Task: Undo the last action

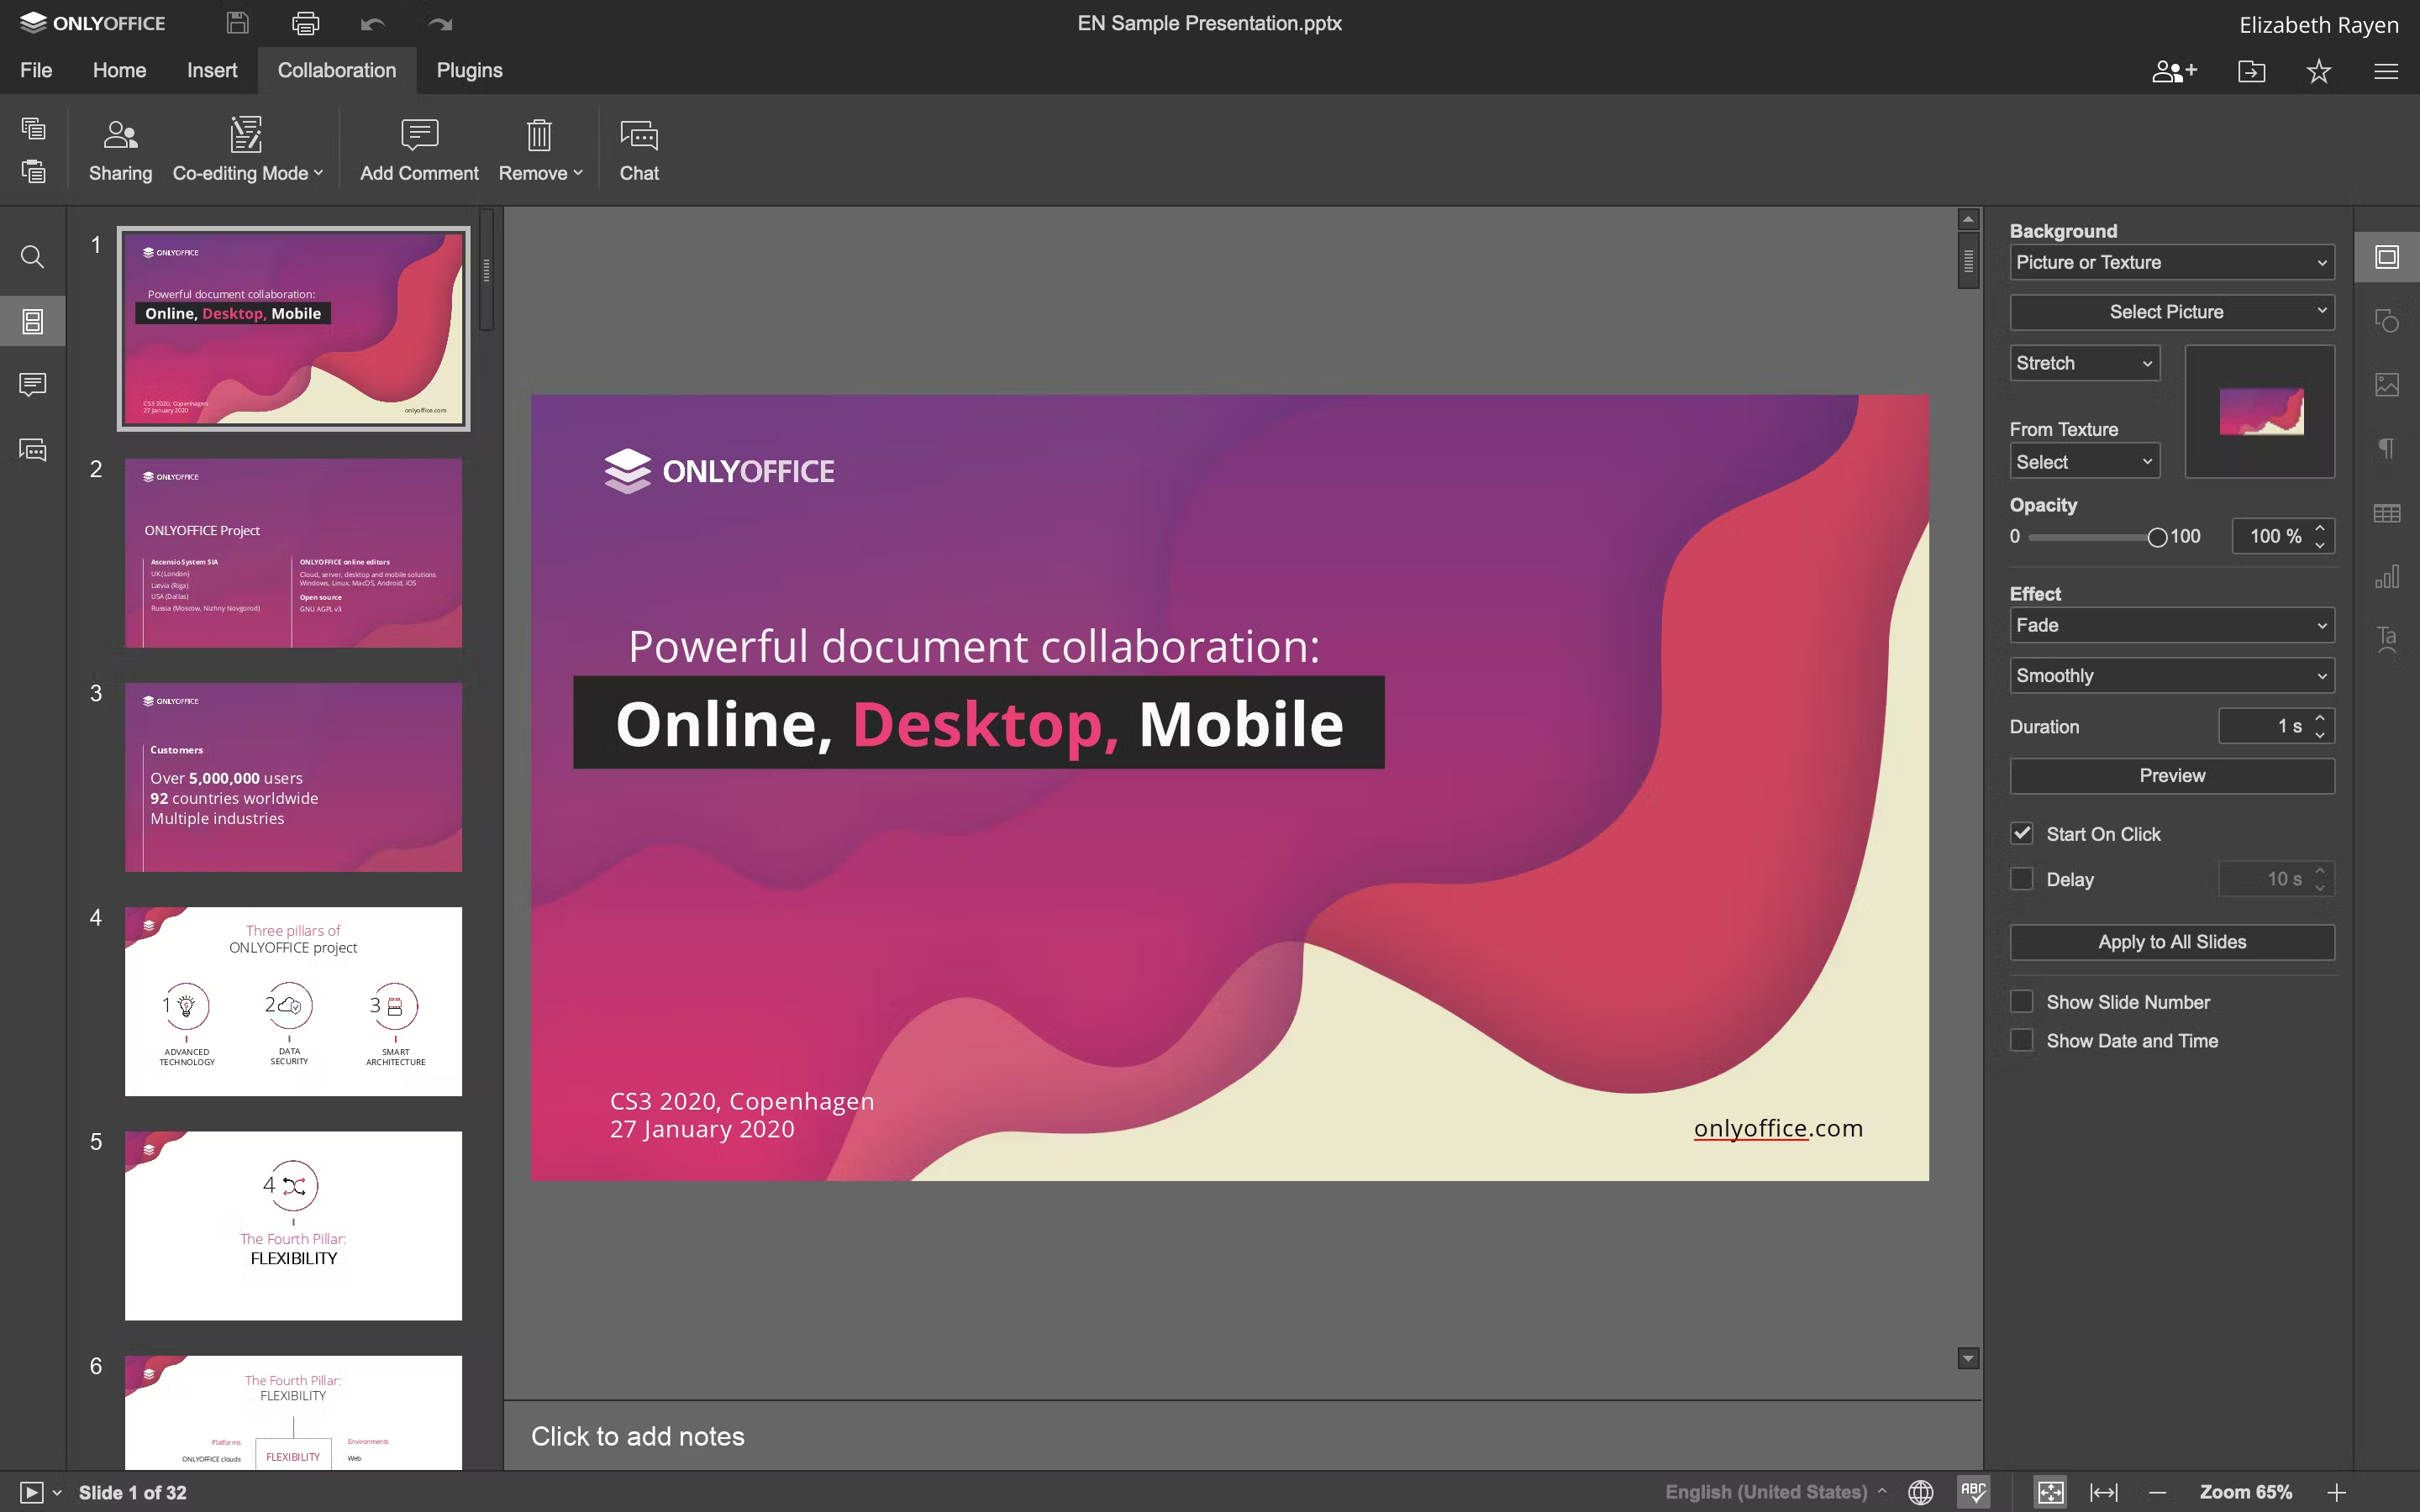Action: click(373, 23)
